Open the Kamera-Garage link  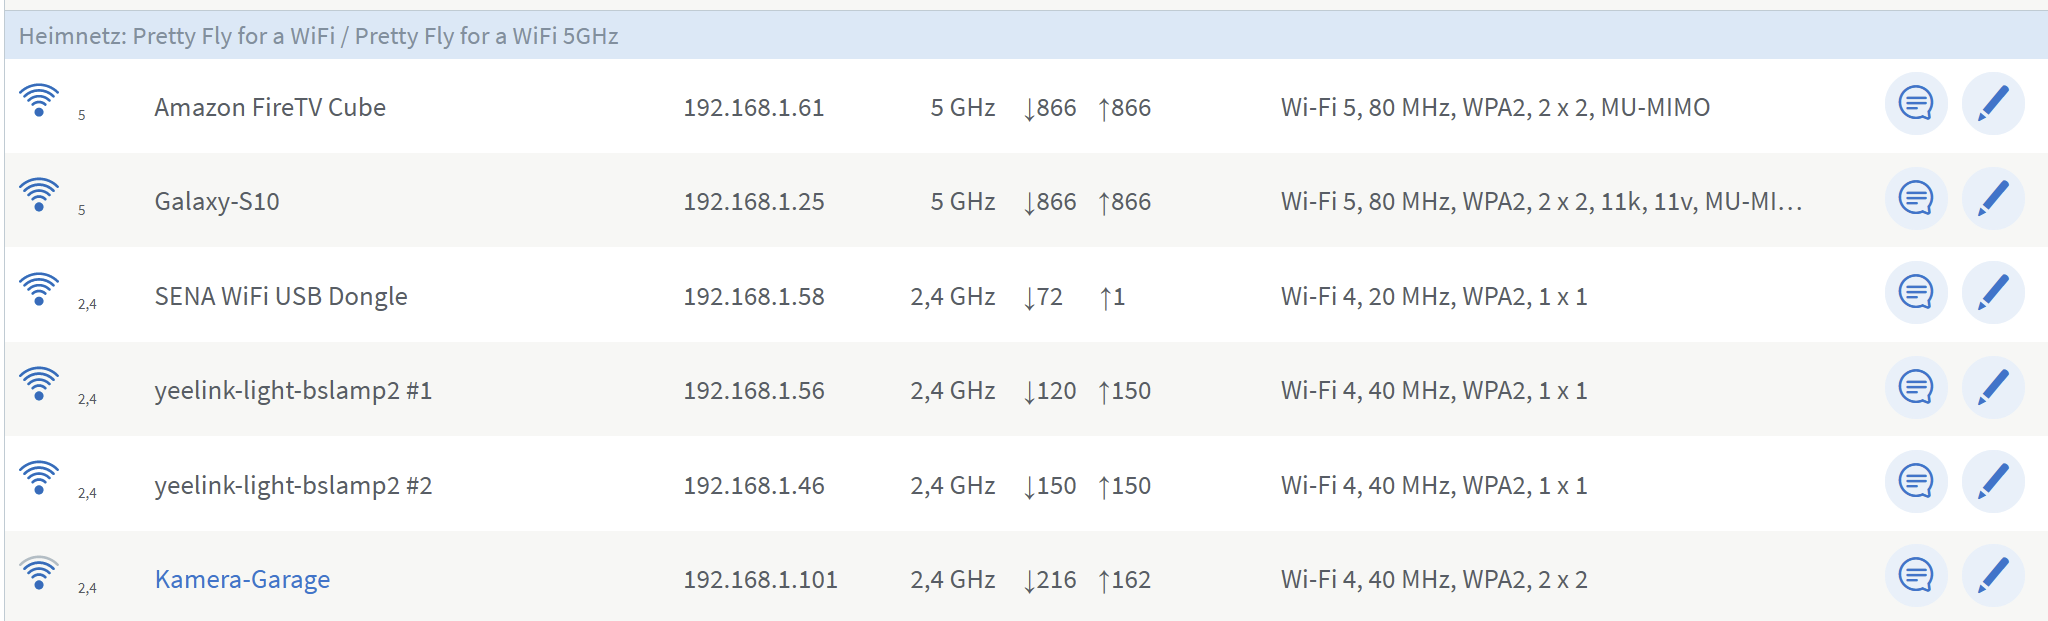[x=242, y=579]
